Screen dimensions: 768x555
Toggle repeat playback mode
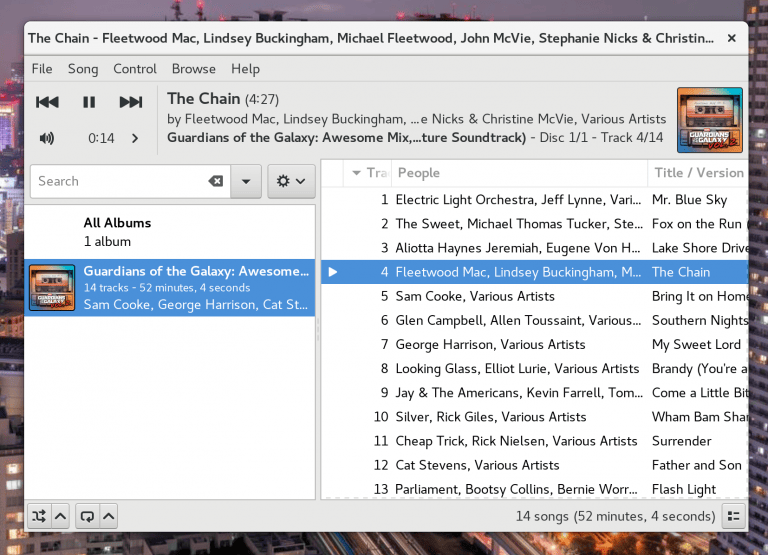click(x=87, y=516)
